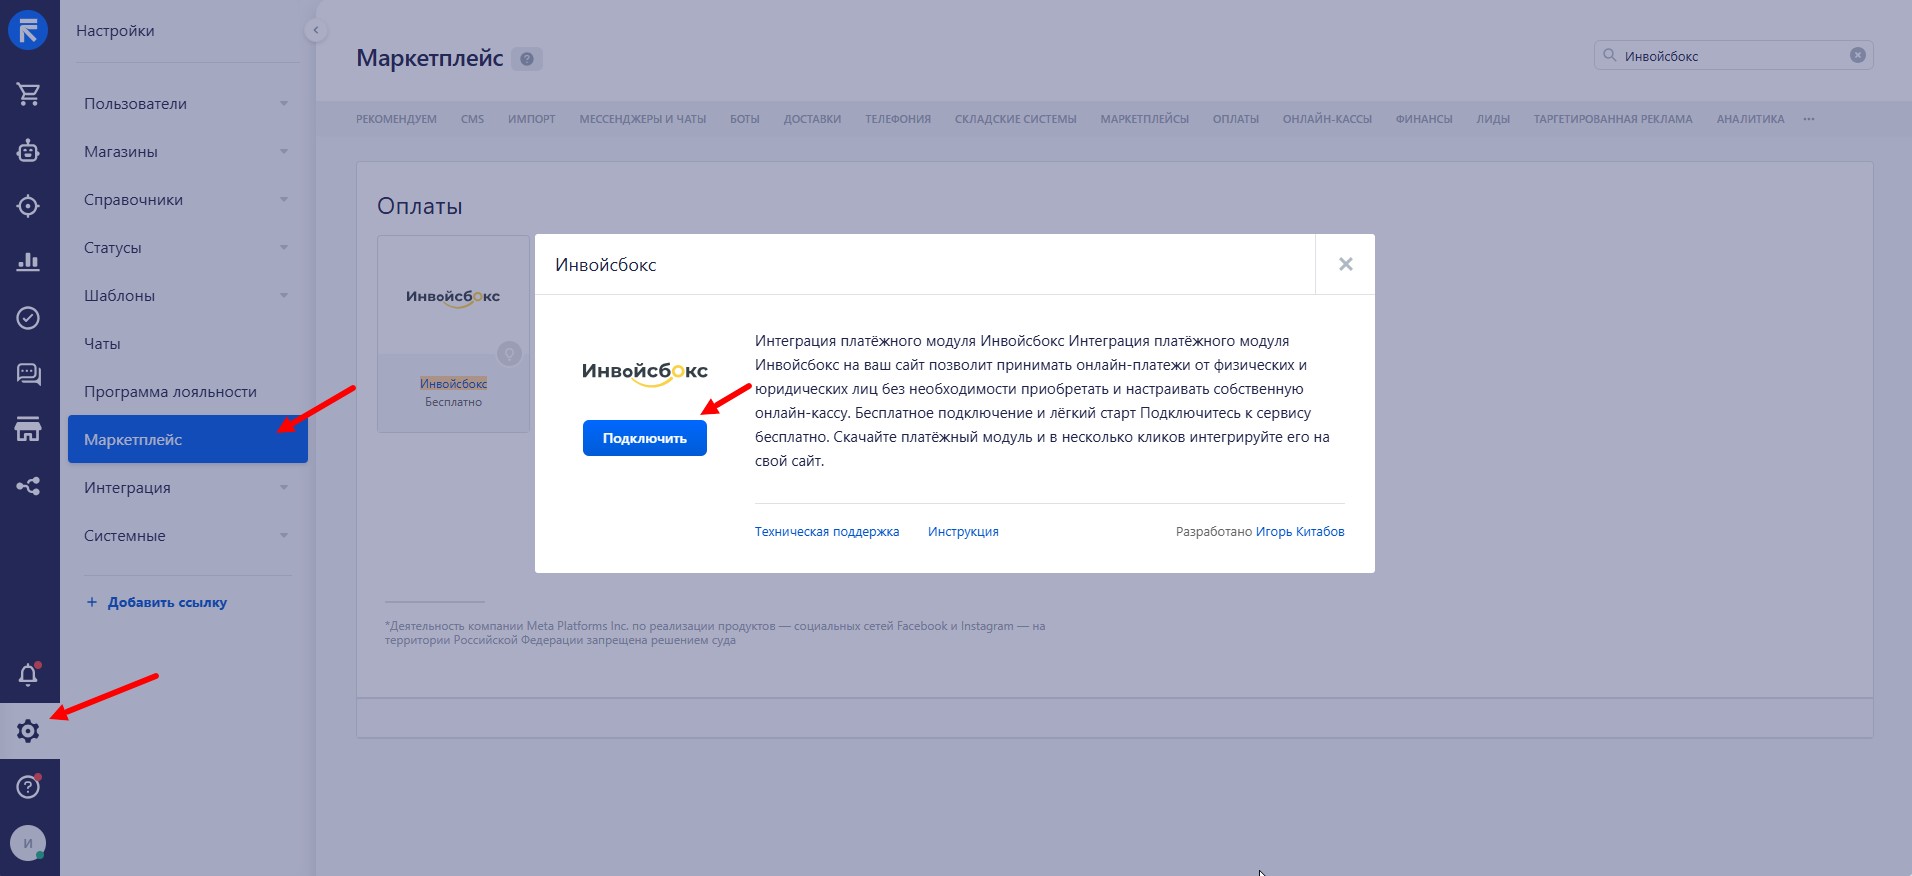Switch to the Телефония tab

(x=898, y=119)
